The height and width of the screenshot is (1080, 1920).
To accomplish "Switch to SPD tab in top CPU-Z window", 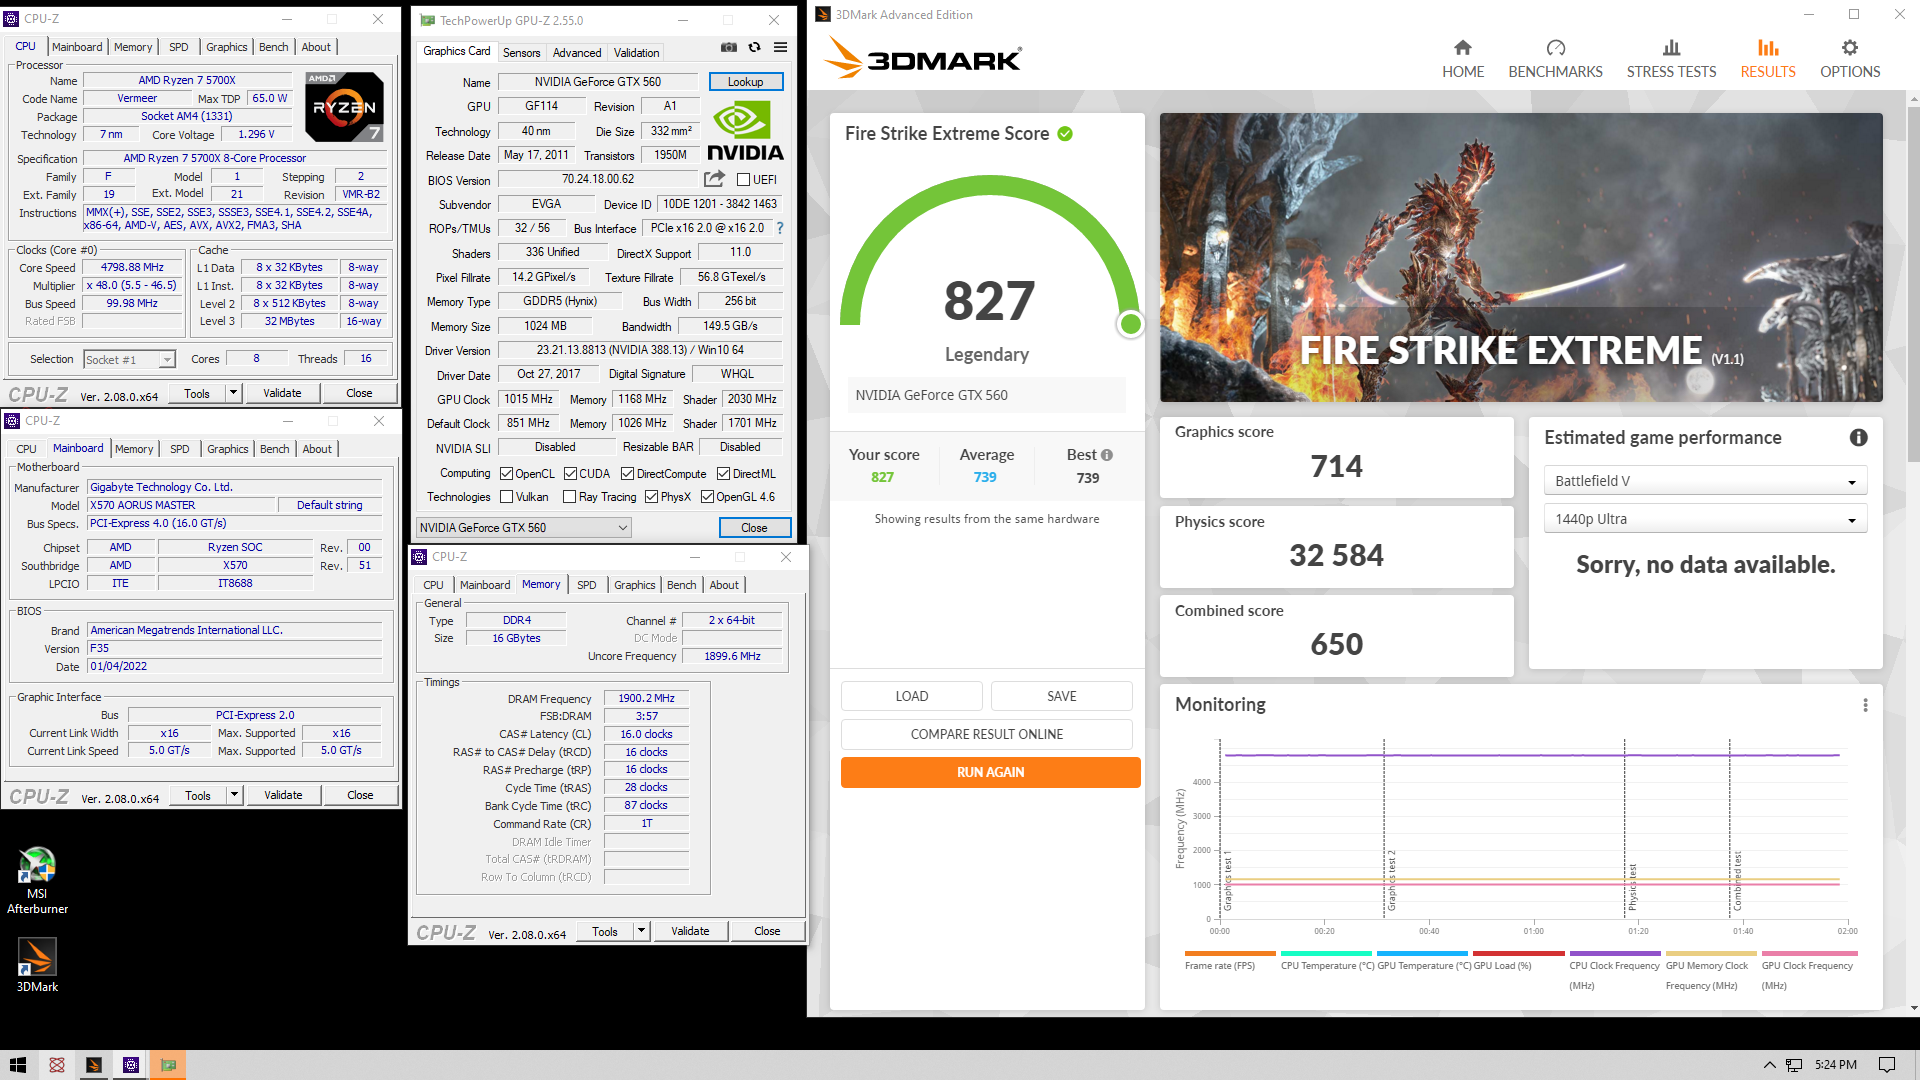I will [x=179, y=47].
